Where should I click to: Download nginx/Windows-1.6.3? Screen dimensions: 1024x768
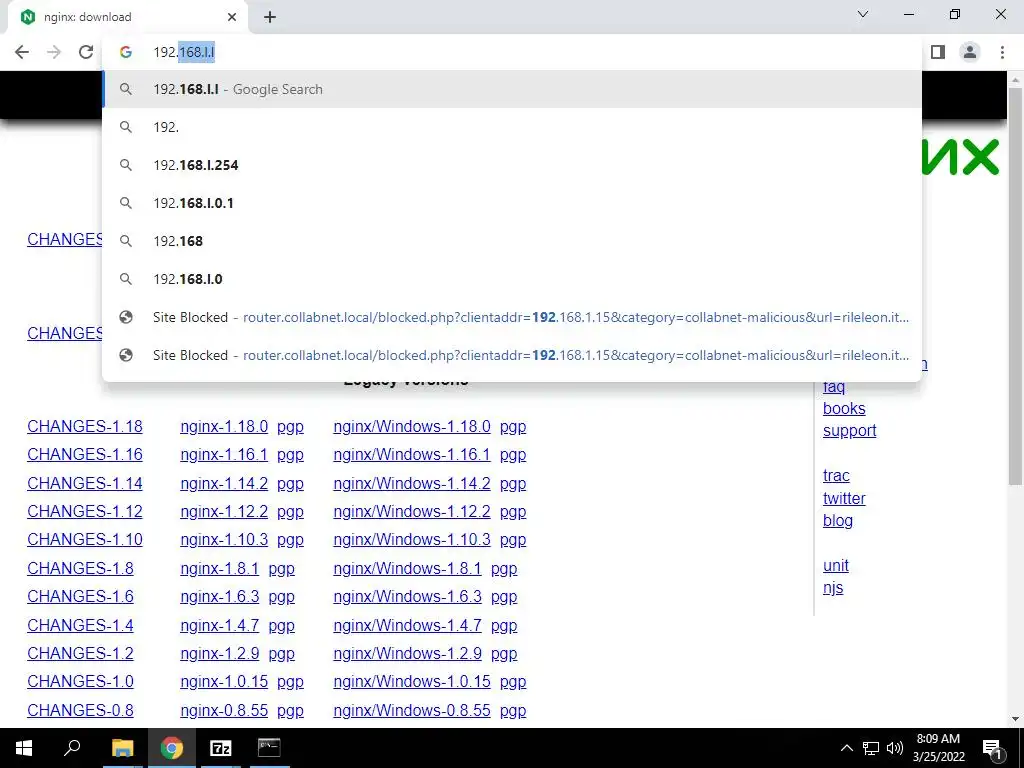coord(408,596)
